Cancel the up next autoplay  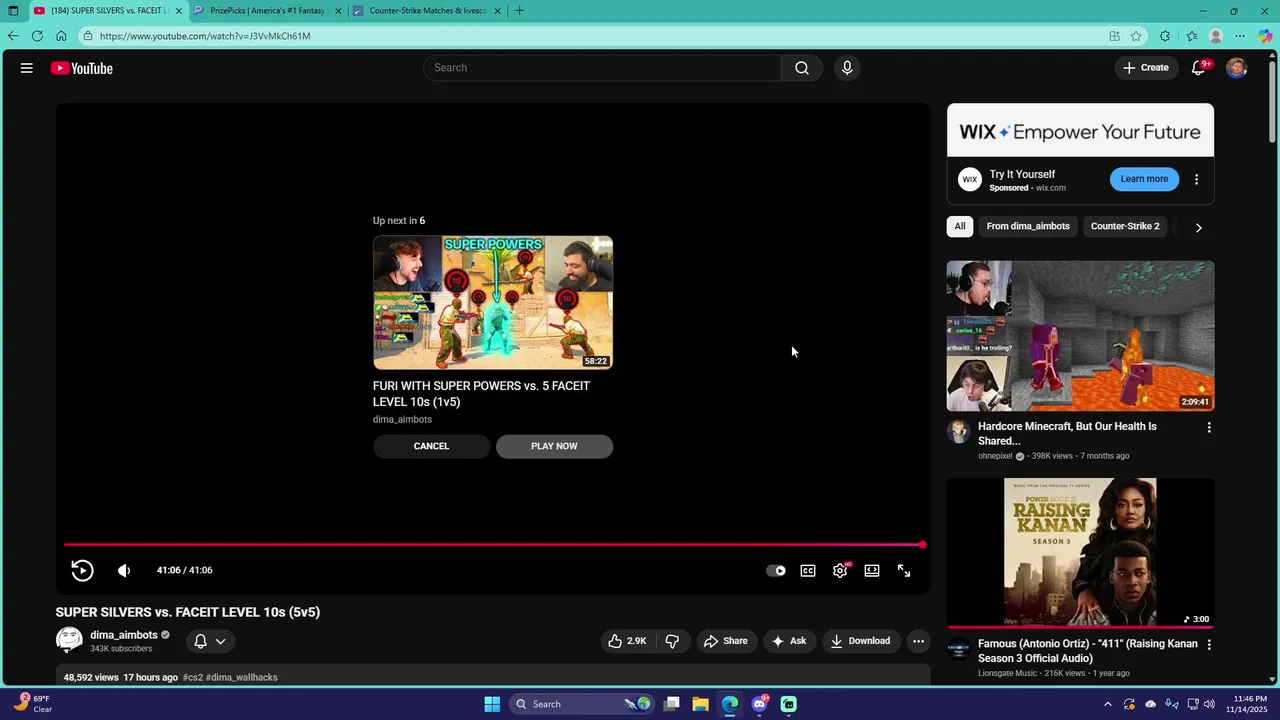431,446
